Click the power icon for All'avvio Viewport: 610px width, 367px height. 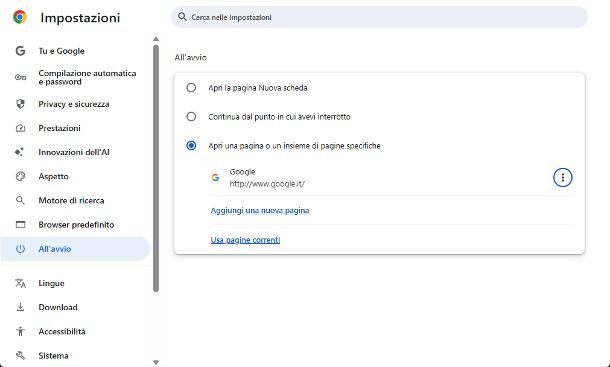(x=20, y=249)
